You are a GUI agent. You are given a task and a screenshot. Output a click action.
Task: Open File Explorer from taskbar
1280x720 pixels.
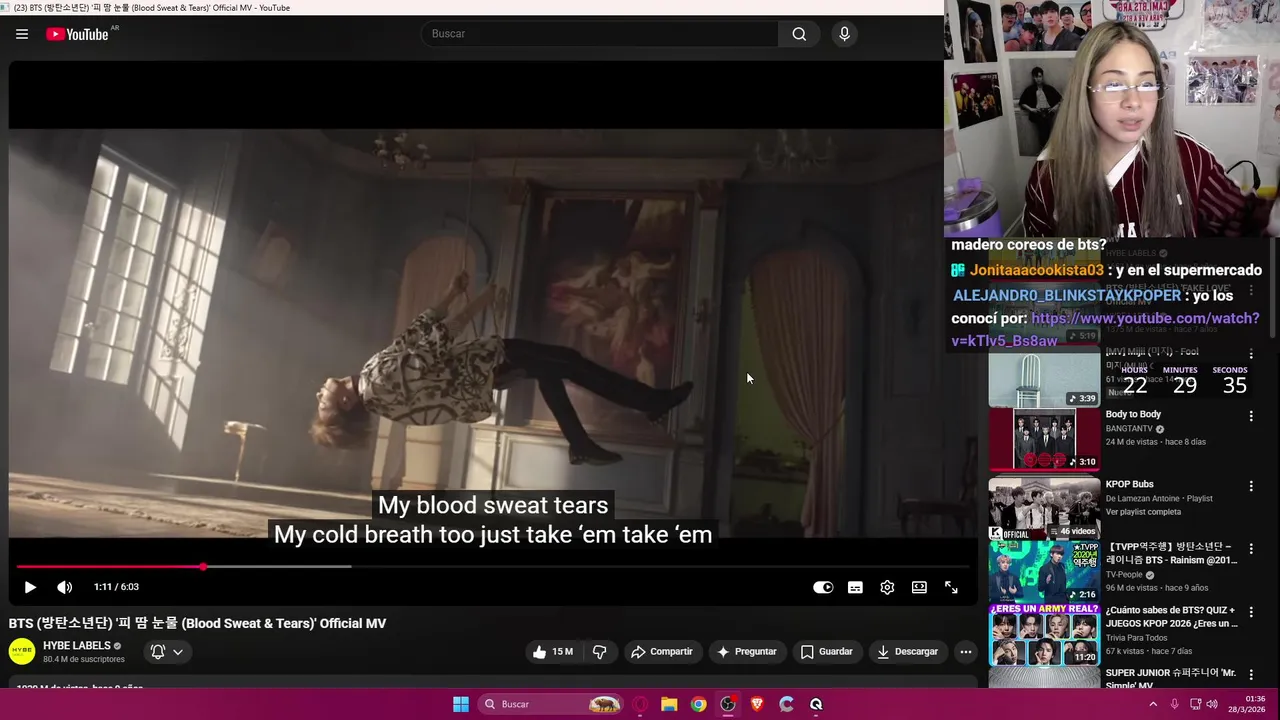click(669, 704)
